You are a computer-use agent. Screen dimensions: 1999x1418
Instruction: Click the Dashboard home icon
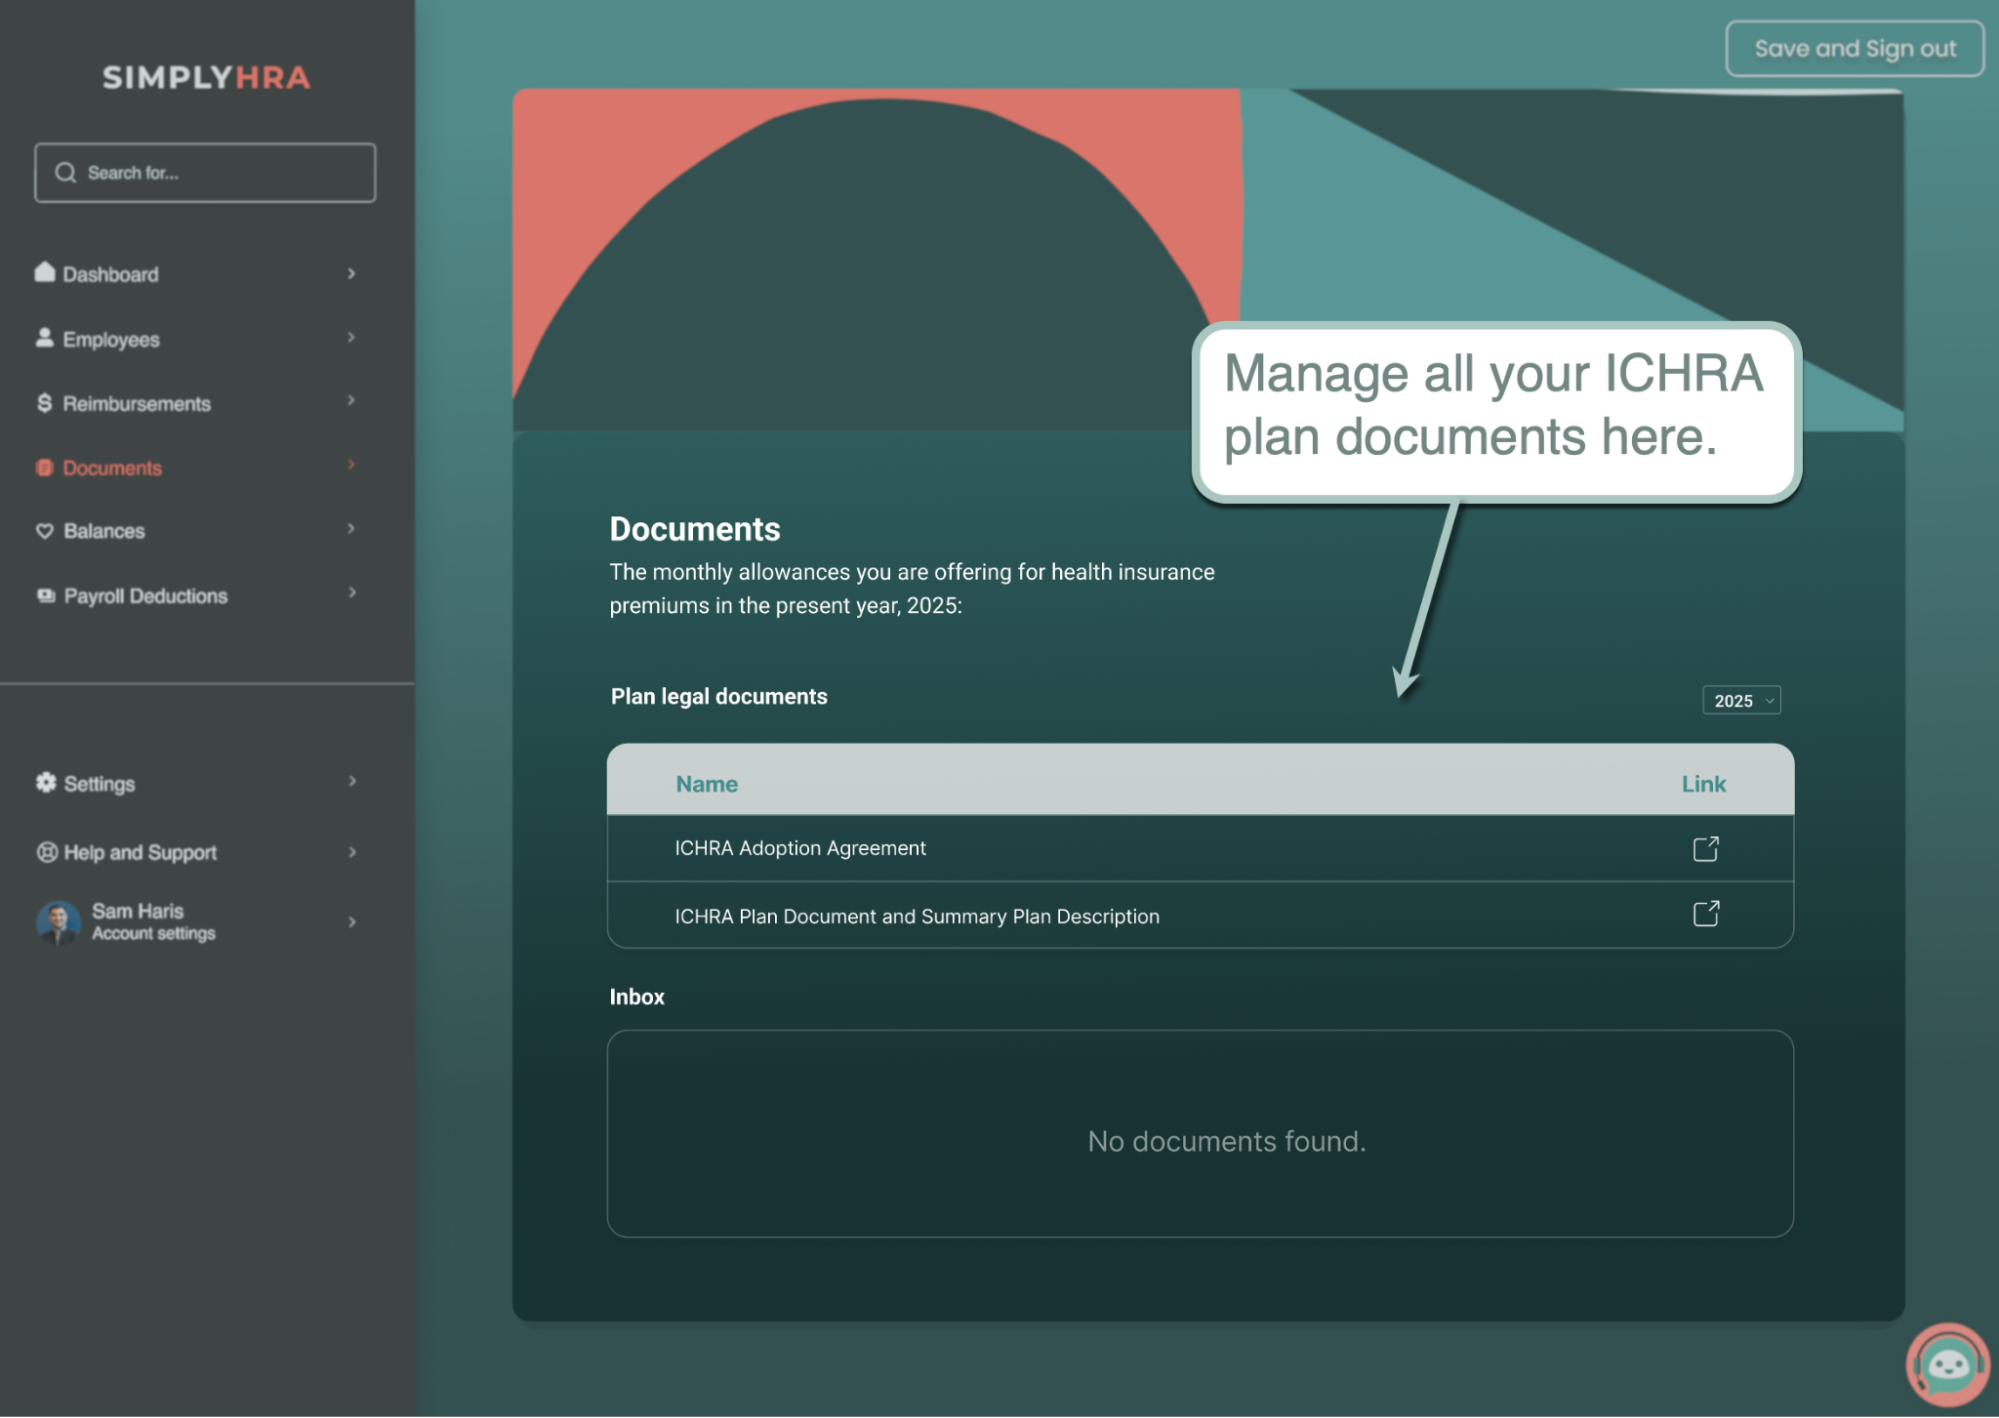[x=45, y=272]
